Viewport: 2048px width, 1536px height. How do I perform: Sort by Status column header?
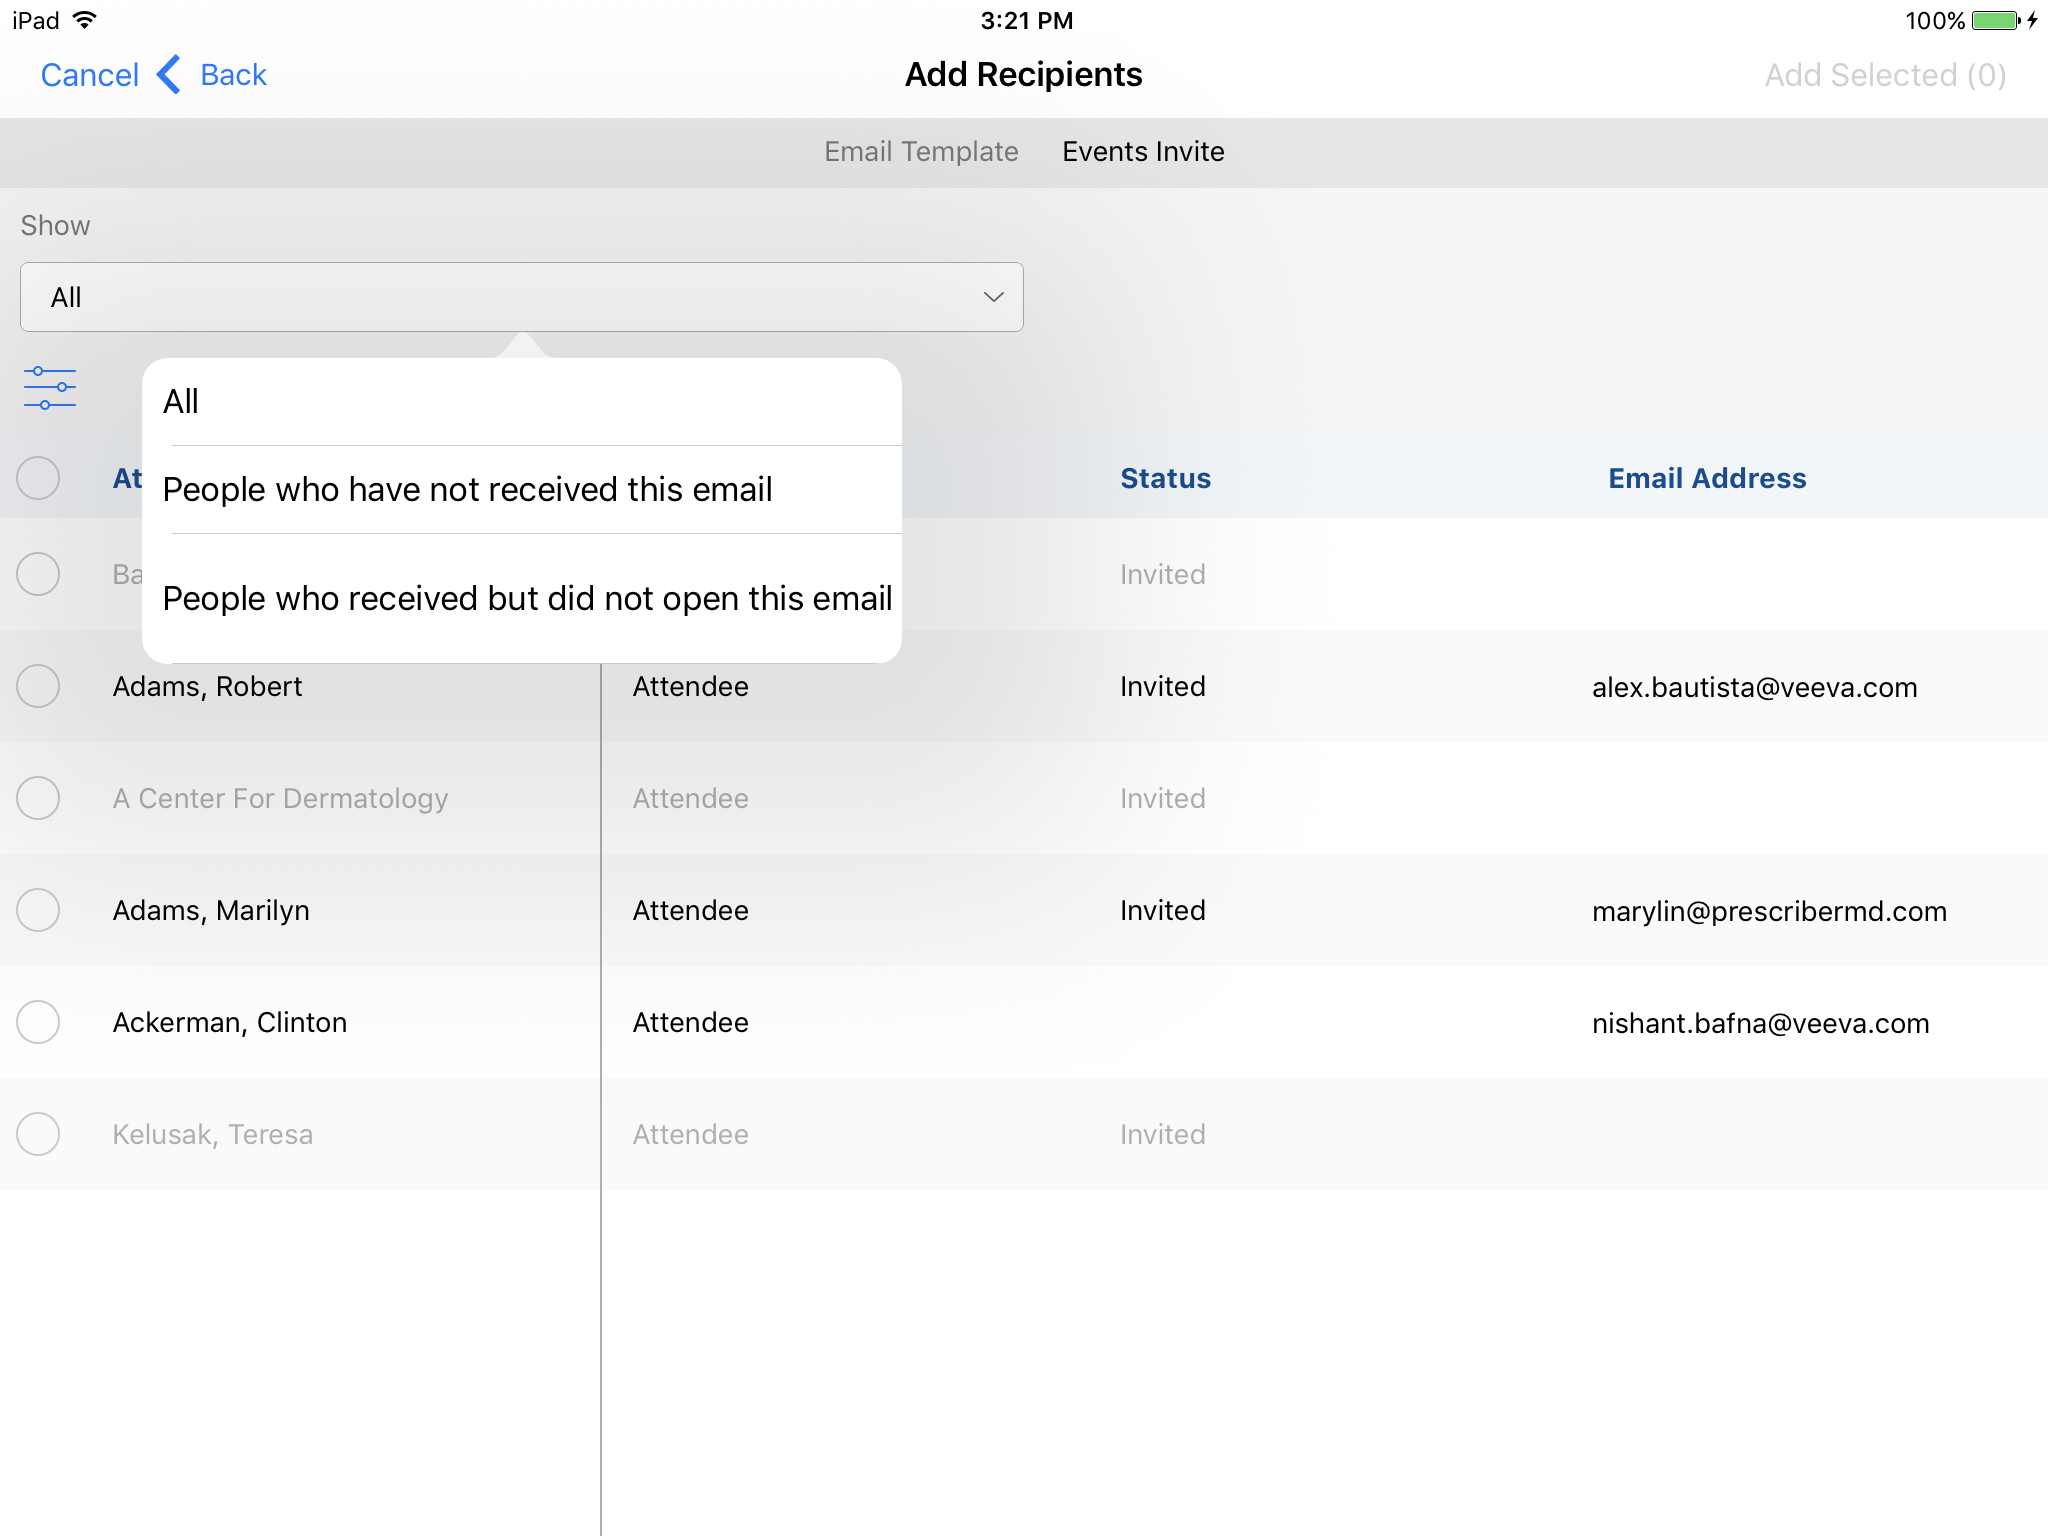coord(1165,478)
